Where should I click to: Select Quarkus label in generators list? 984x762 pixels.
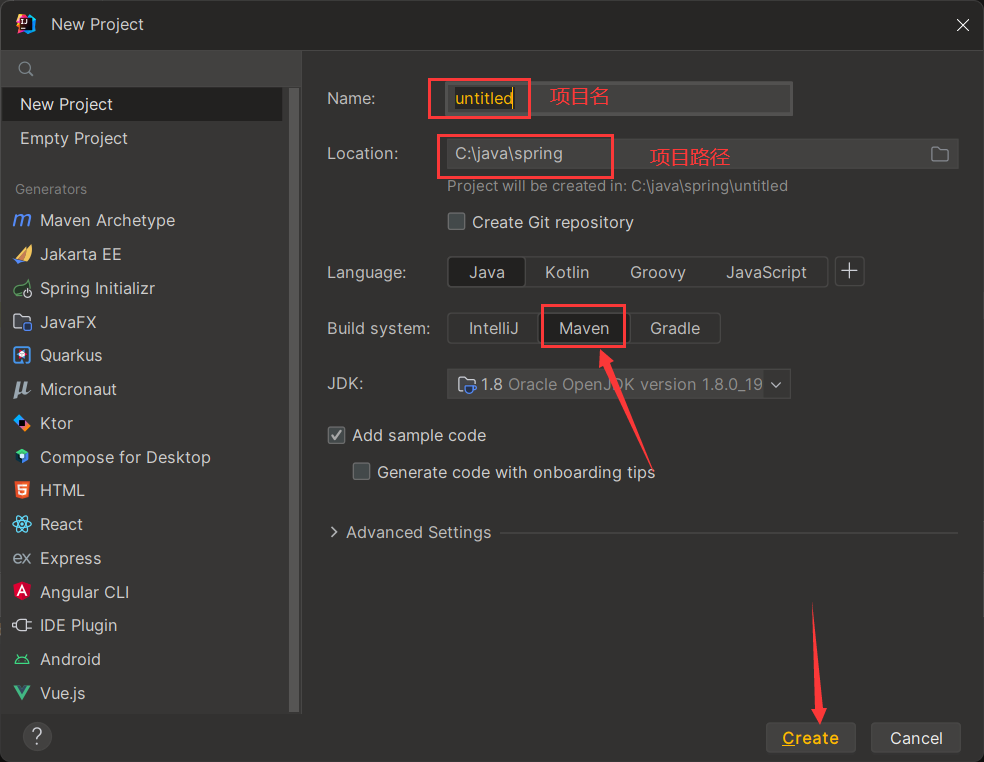tap(71, 355)
